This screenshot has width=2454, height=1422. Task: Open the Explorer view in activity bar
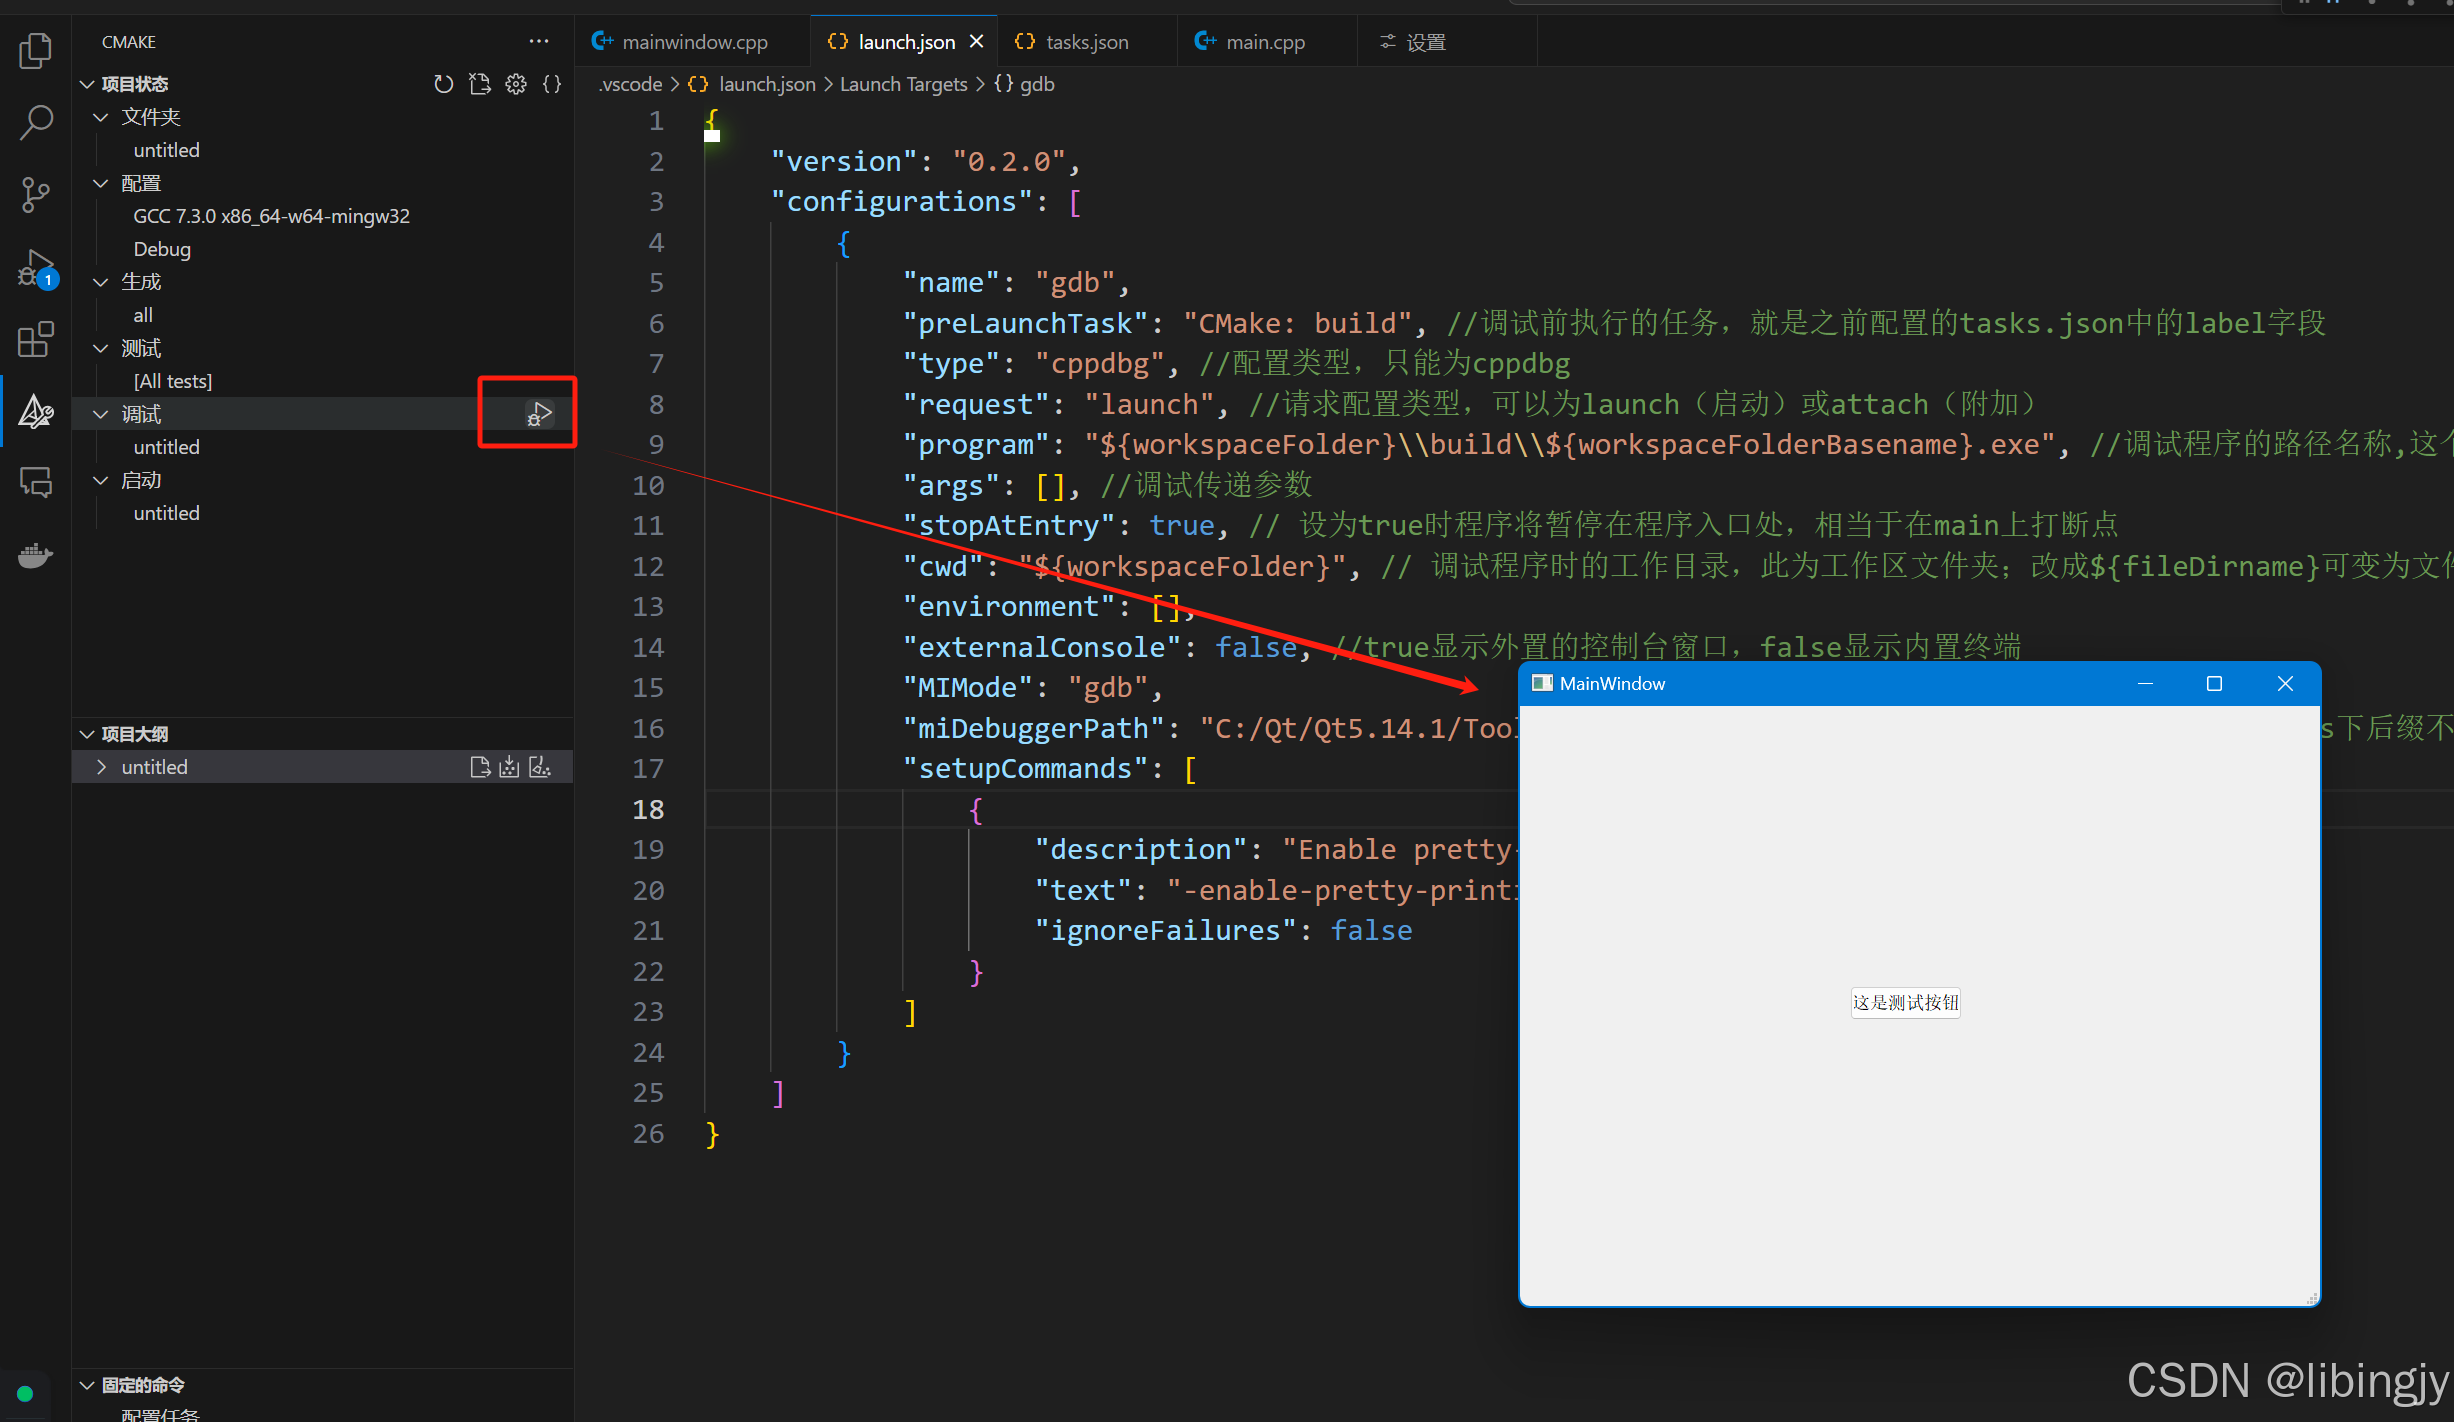pos(35,51)
